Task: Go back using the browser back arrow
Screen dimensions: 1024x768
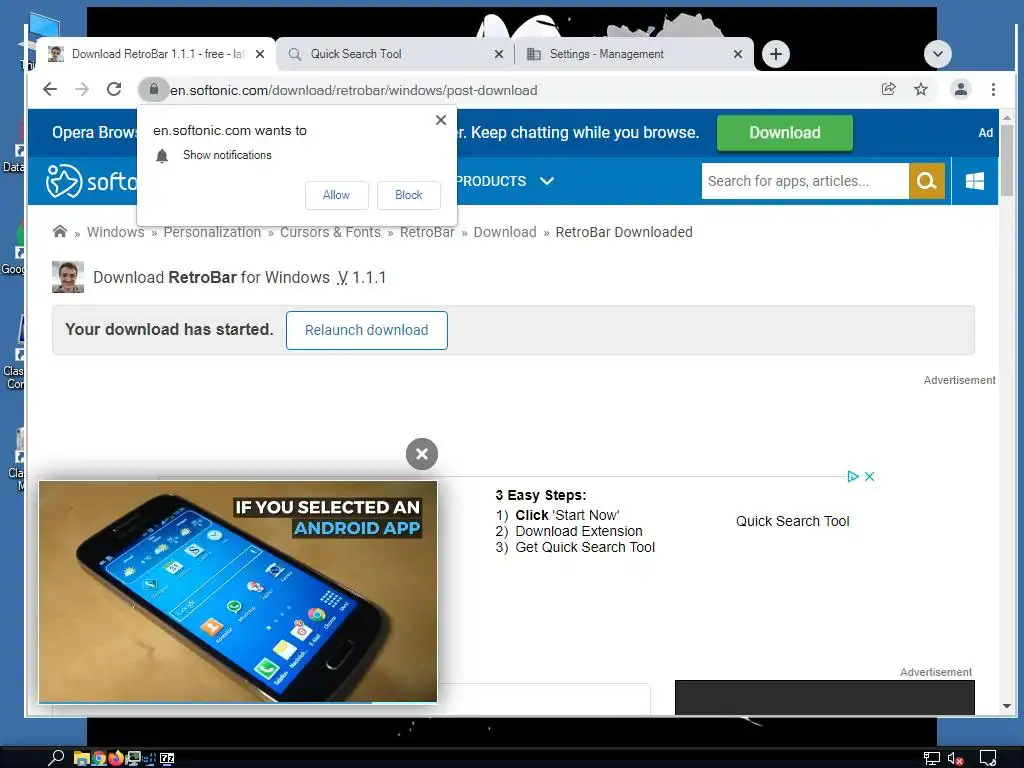Action: tap(50, 89)
